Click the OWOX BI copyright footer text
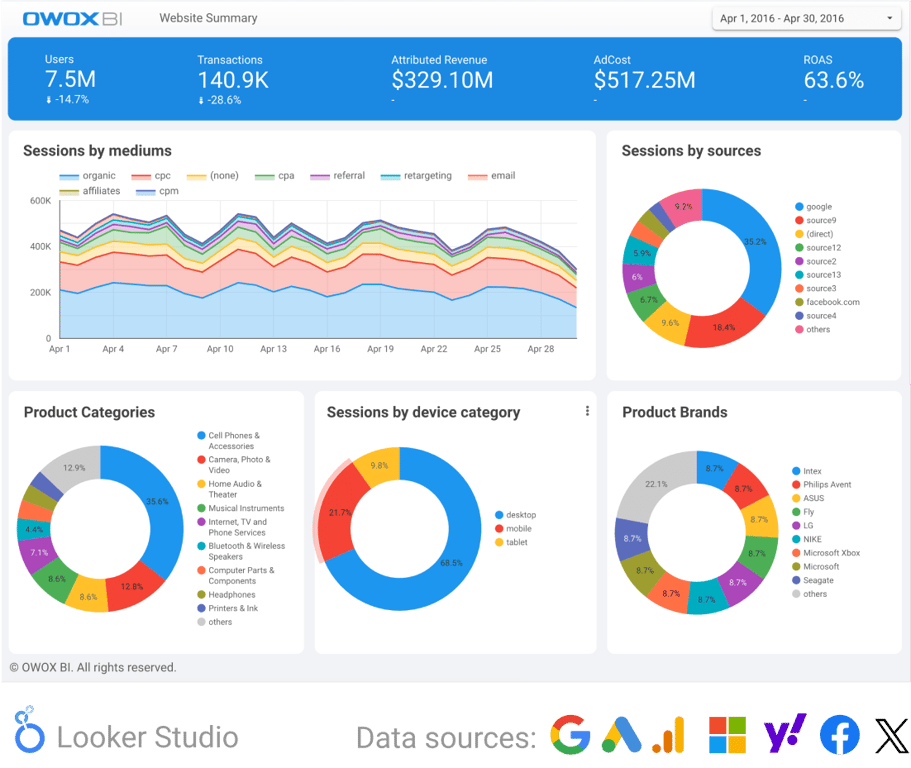This screenshot has width=911, height=768. click(93, 667)
